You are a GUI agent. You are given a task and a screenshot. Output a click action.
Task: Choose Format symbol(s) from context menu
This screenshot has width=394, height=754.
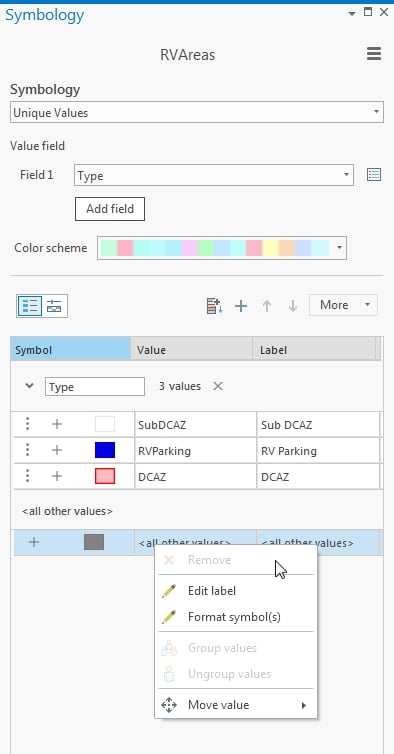pos(234,617)
